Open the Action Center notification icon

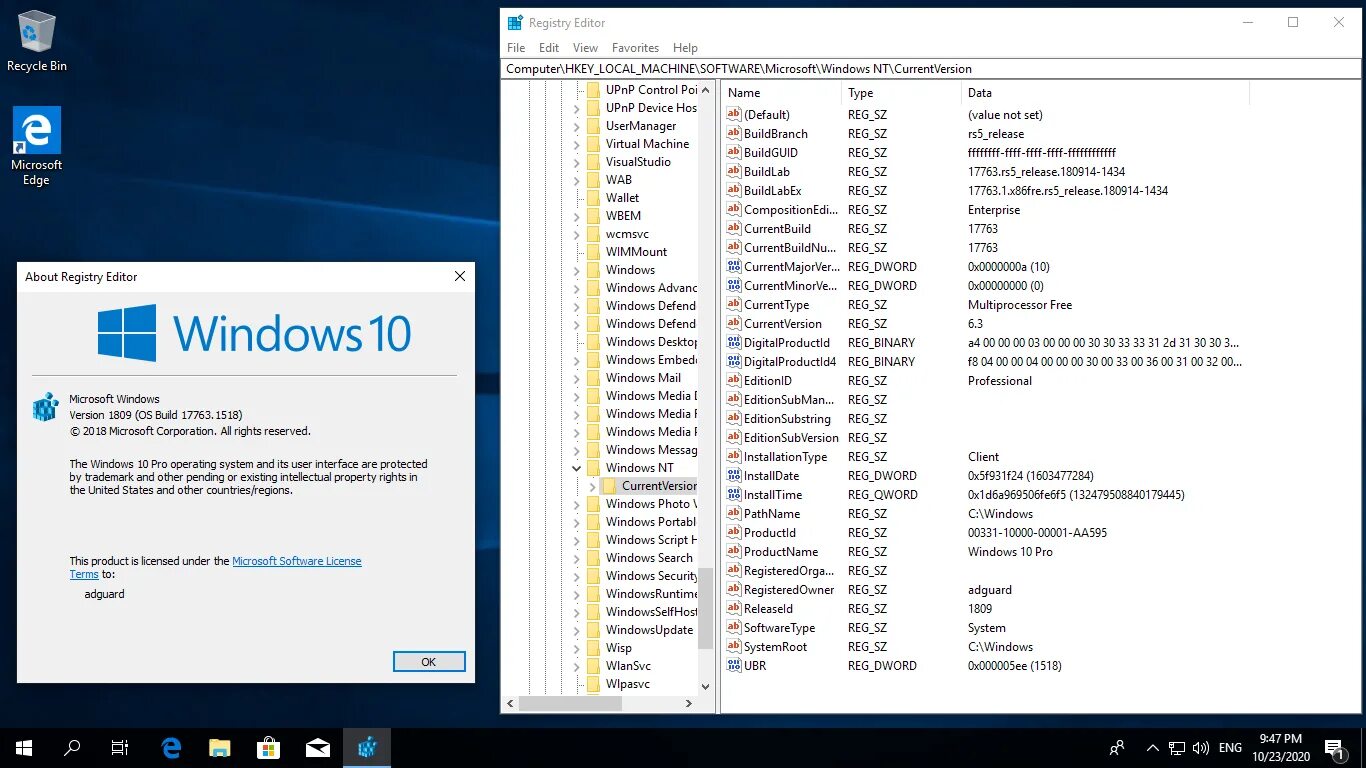(1333, 747)
